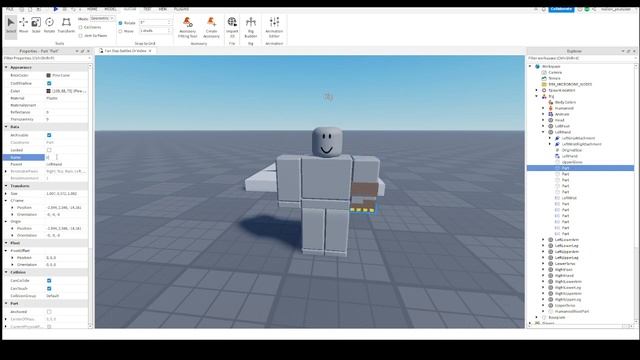The width and height of the screenshot is (640, 360).
Task: Expand the SpawnLocation tree node
Action: click(537, 90)
